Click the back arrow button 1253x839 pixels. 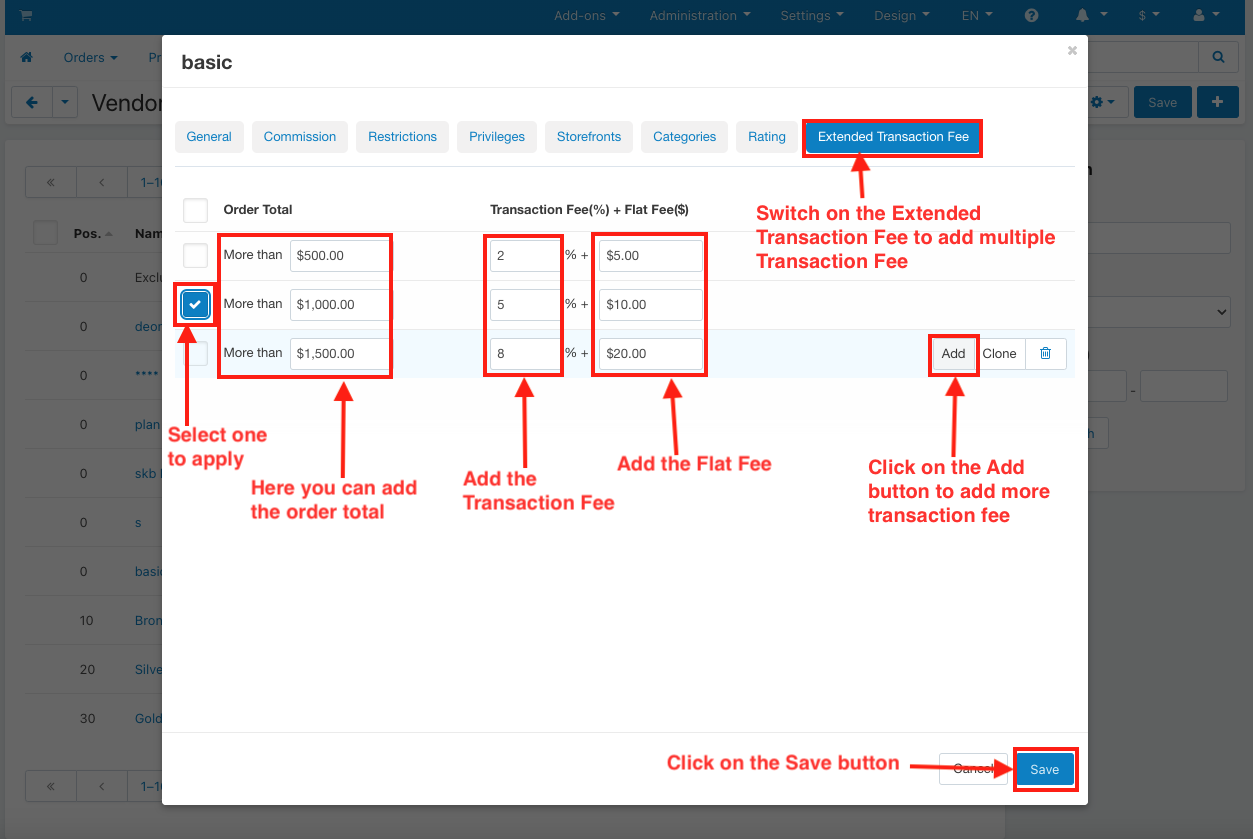[x=31, y=102]
